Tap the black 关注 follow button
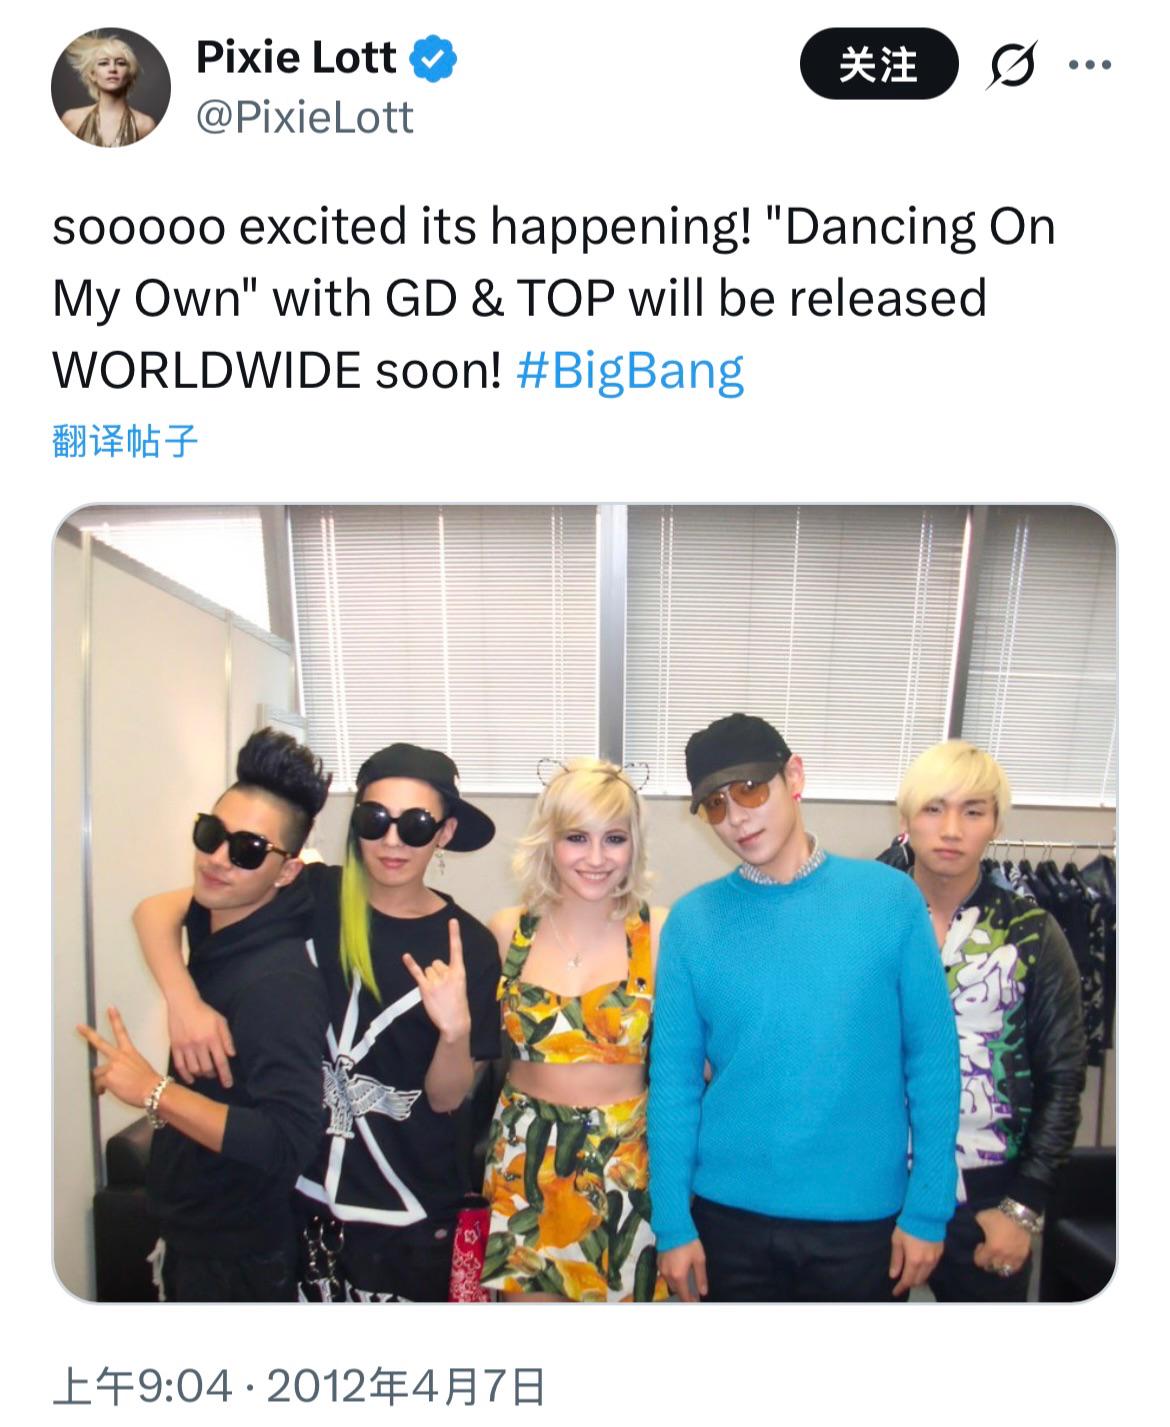The width and height of the screenshot is (1170, 1427). pyautogui.click(x=879, y=65)
